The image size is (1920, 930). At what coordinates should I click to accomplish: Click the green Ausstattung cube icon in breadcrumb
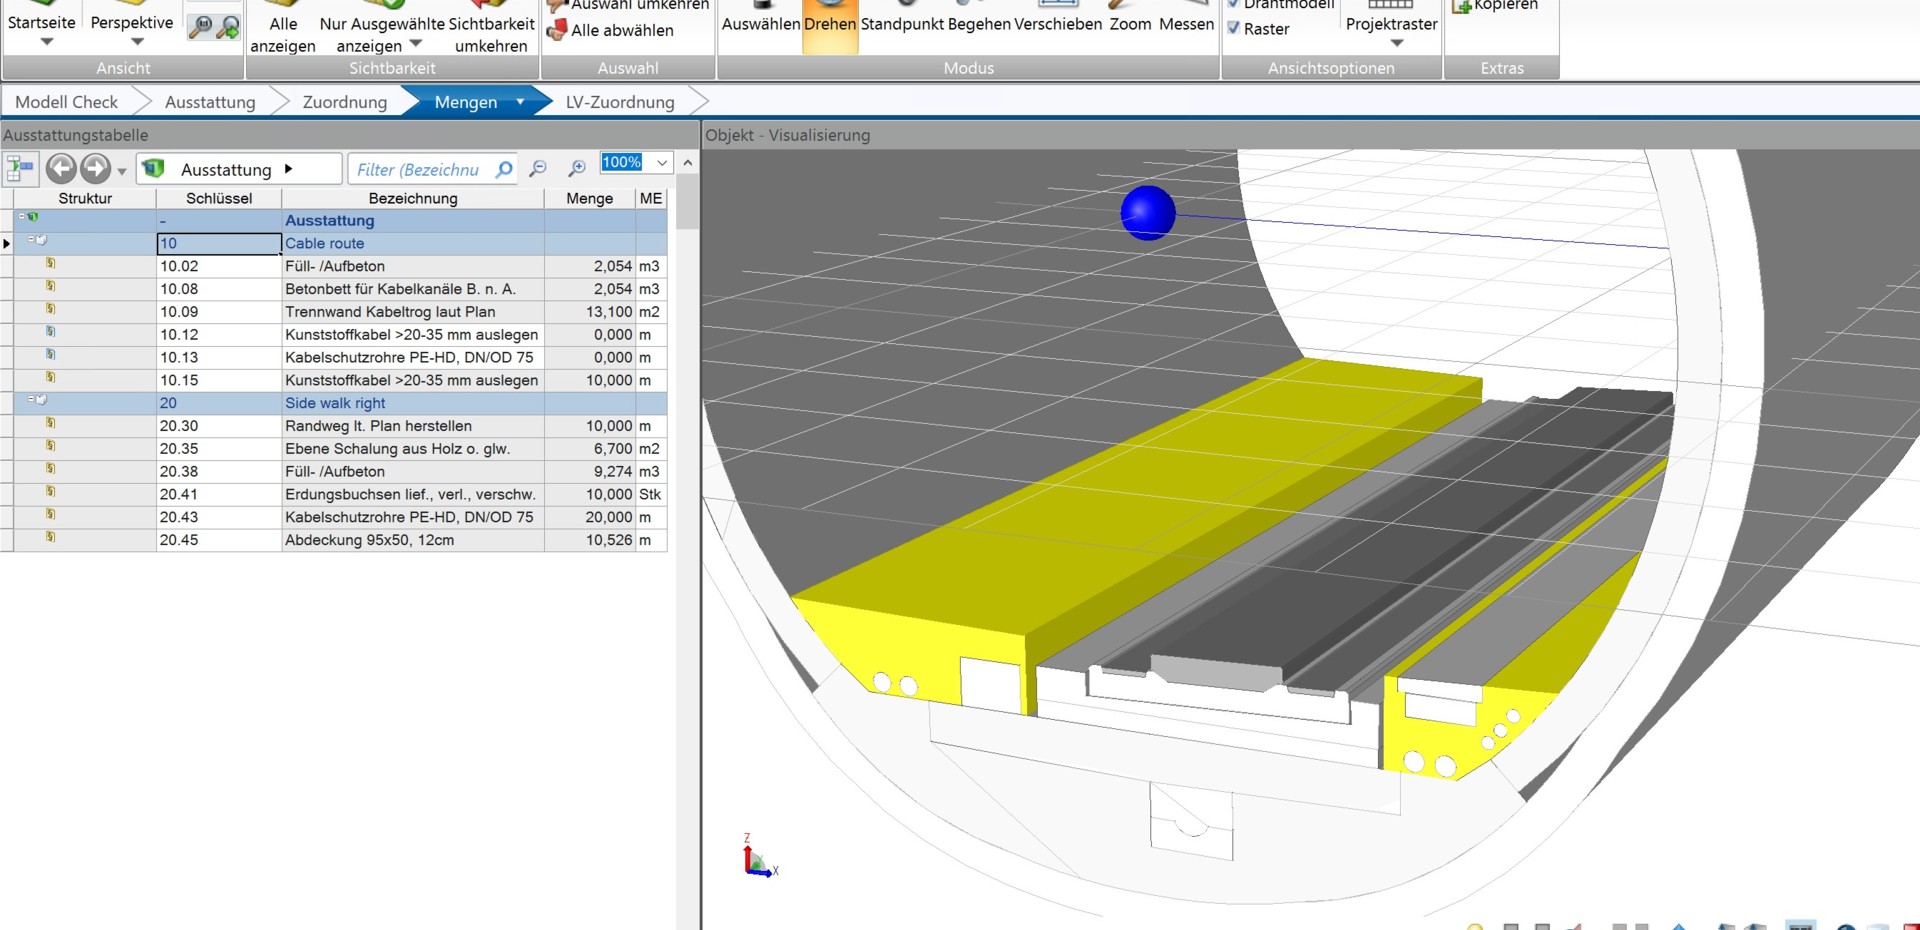tap(153, 169)
